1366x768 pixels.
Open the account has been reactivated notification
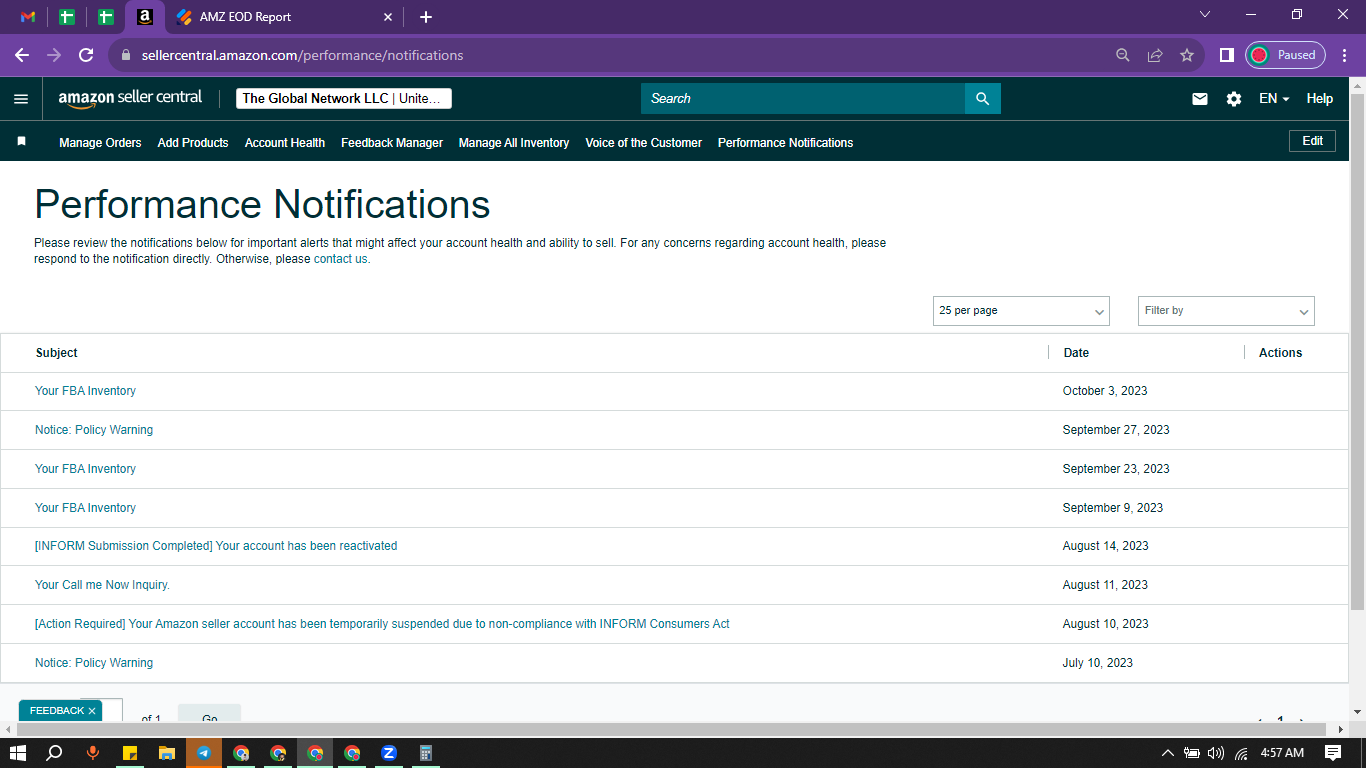pos(216,546)
